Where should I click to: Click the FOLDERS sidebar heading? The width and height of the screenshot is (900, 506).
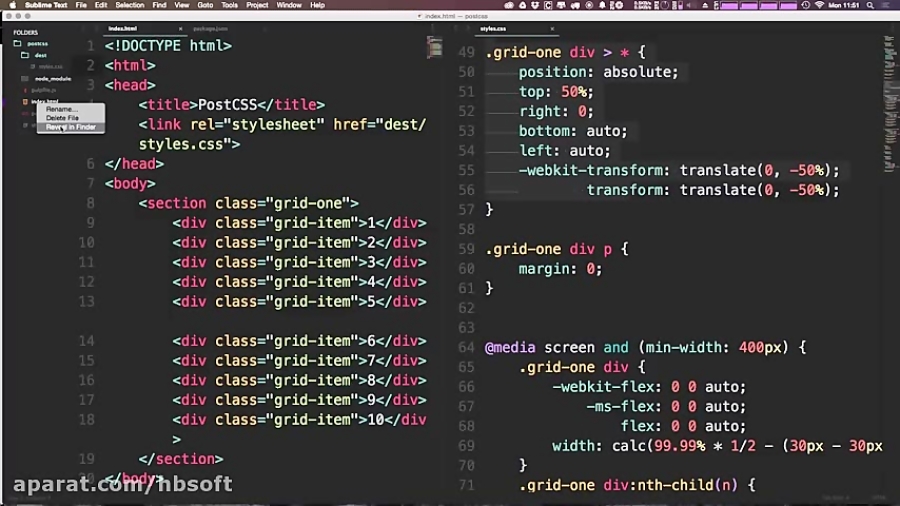(25, 33)
